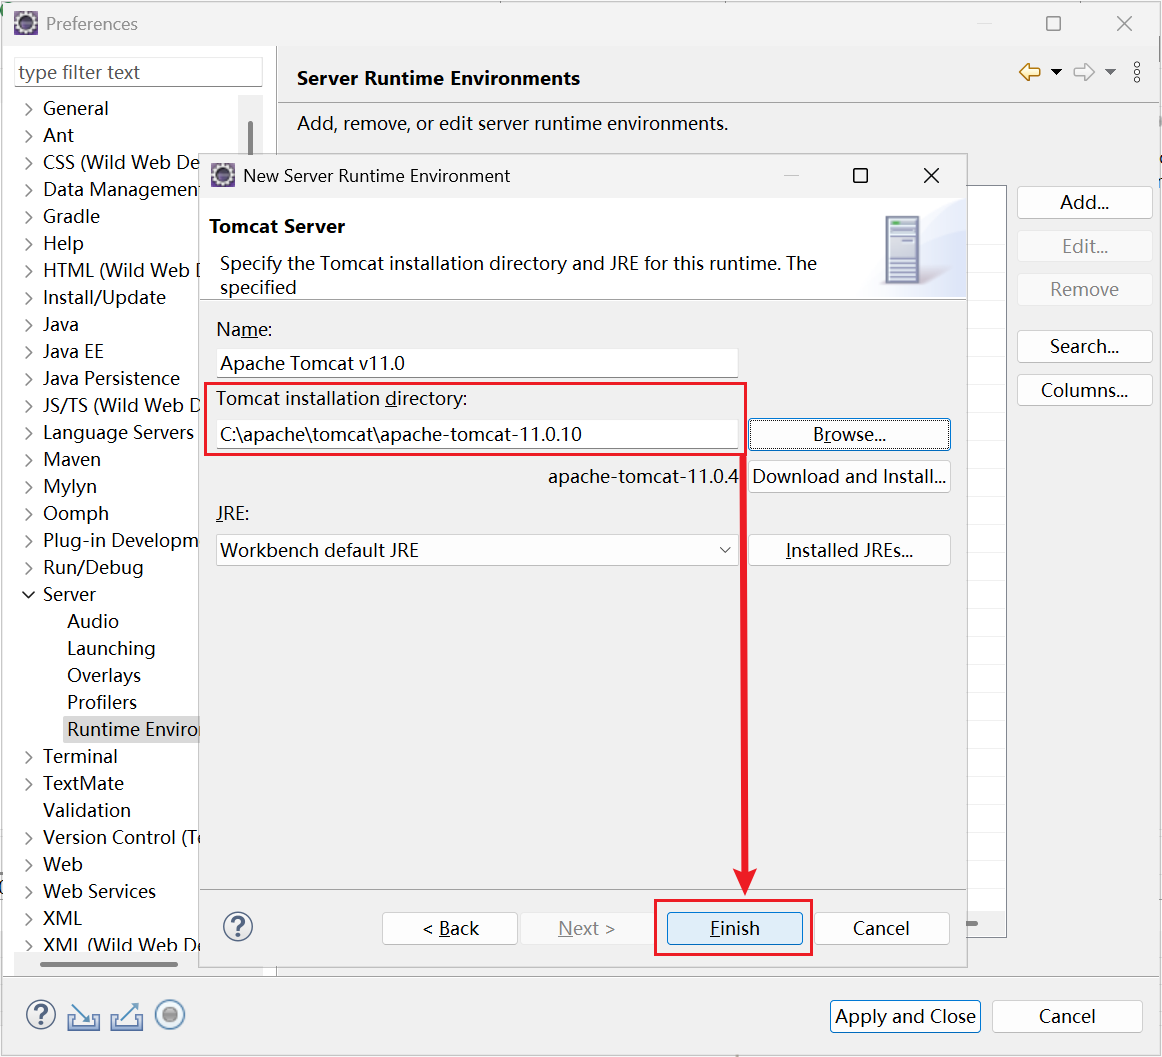Expand the Maven preferences node
The image size is (1162, 1057).
click(x=29, y=460)
